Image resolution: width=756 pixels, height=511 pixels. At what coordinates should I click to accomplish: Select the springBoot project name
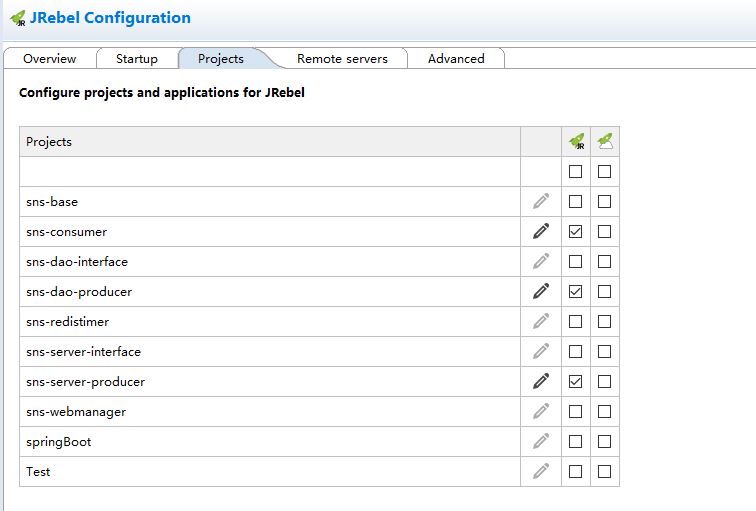pos(59,442)
